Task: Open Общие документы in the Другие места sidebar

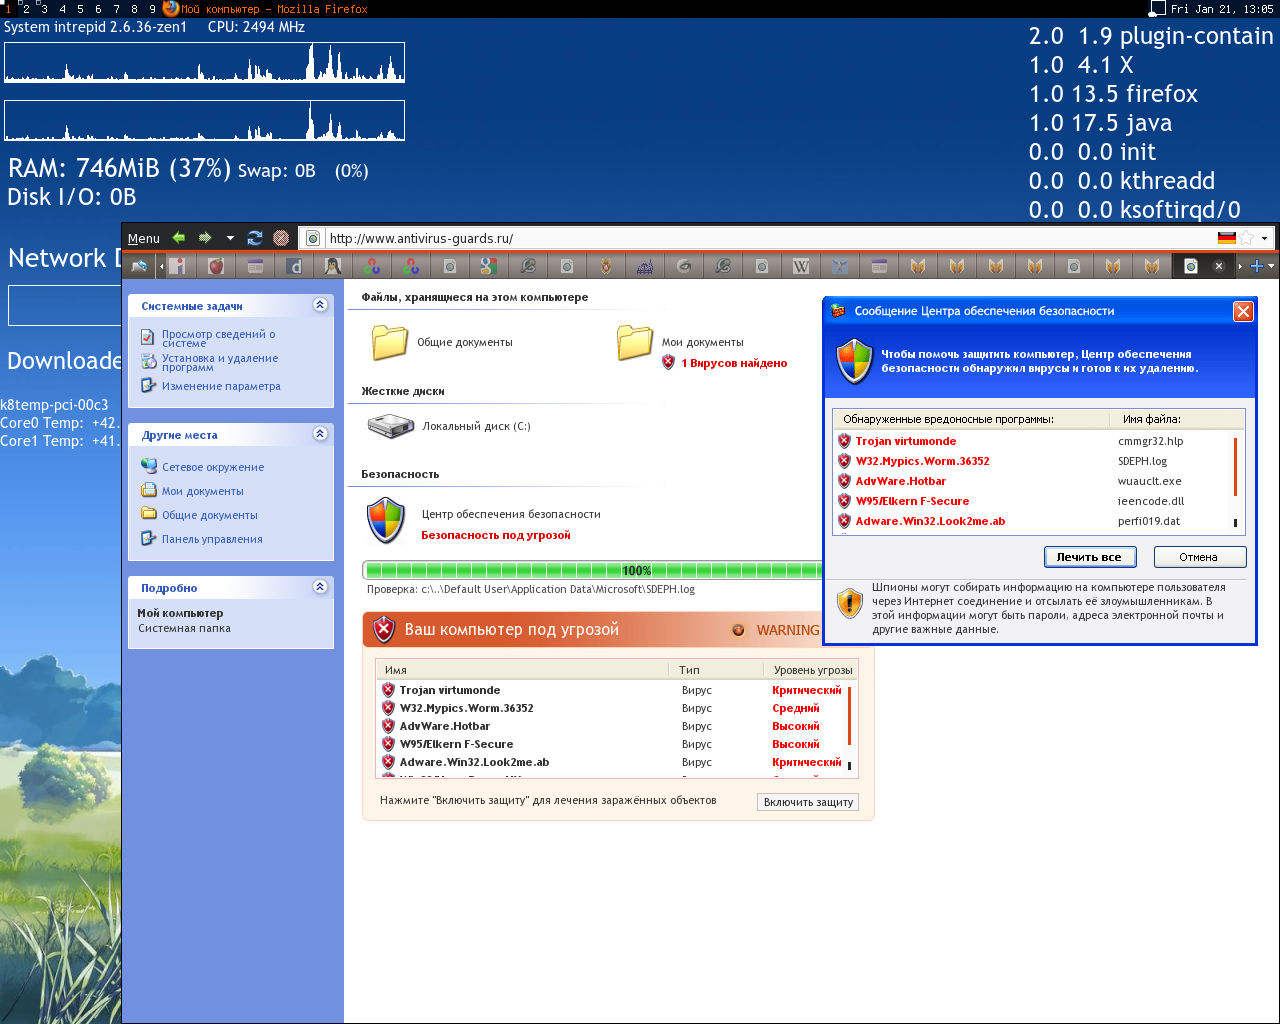Action: 210,515
